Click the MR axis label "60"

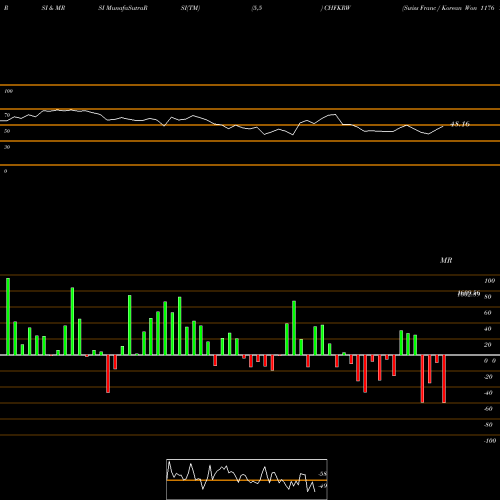487,313
